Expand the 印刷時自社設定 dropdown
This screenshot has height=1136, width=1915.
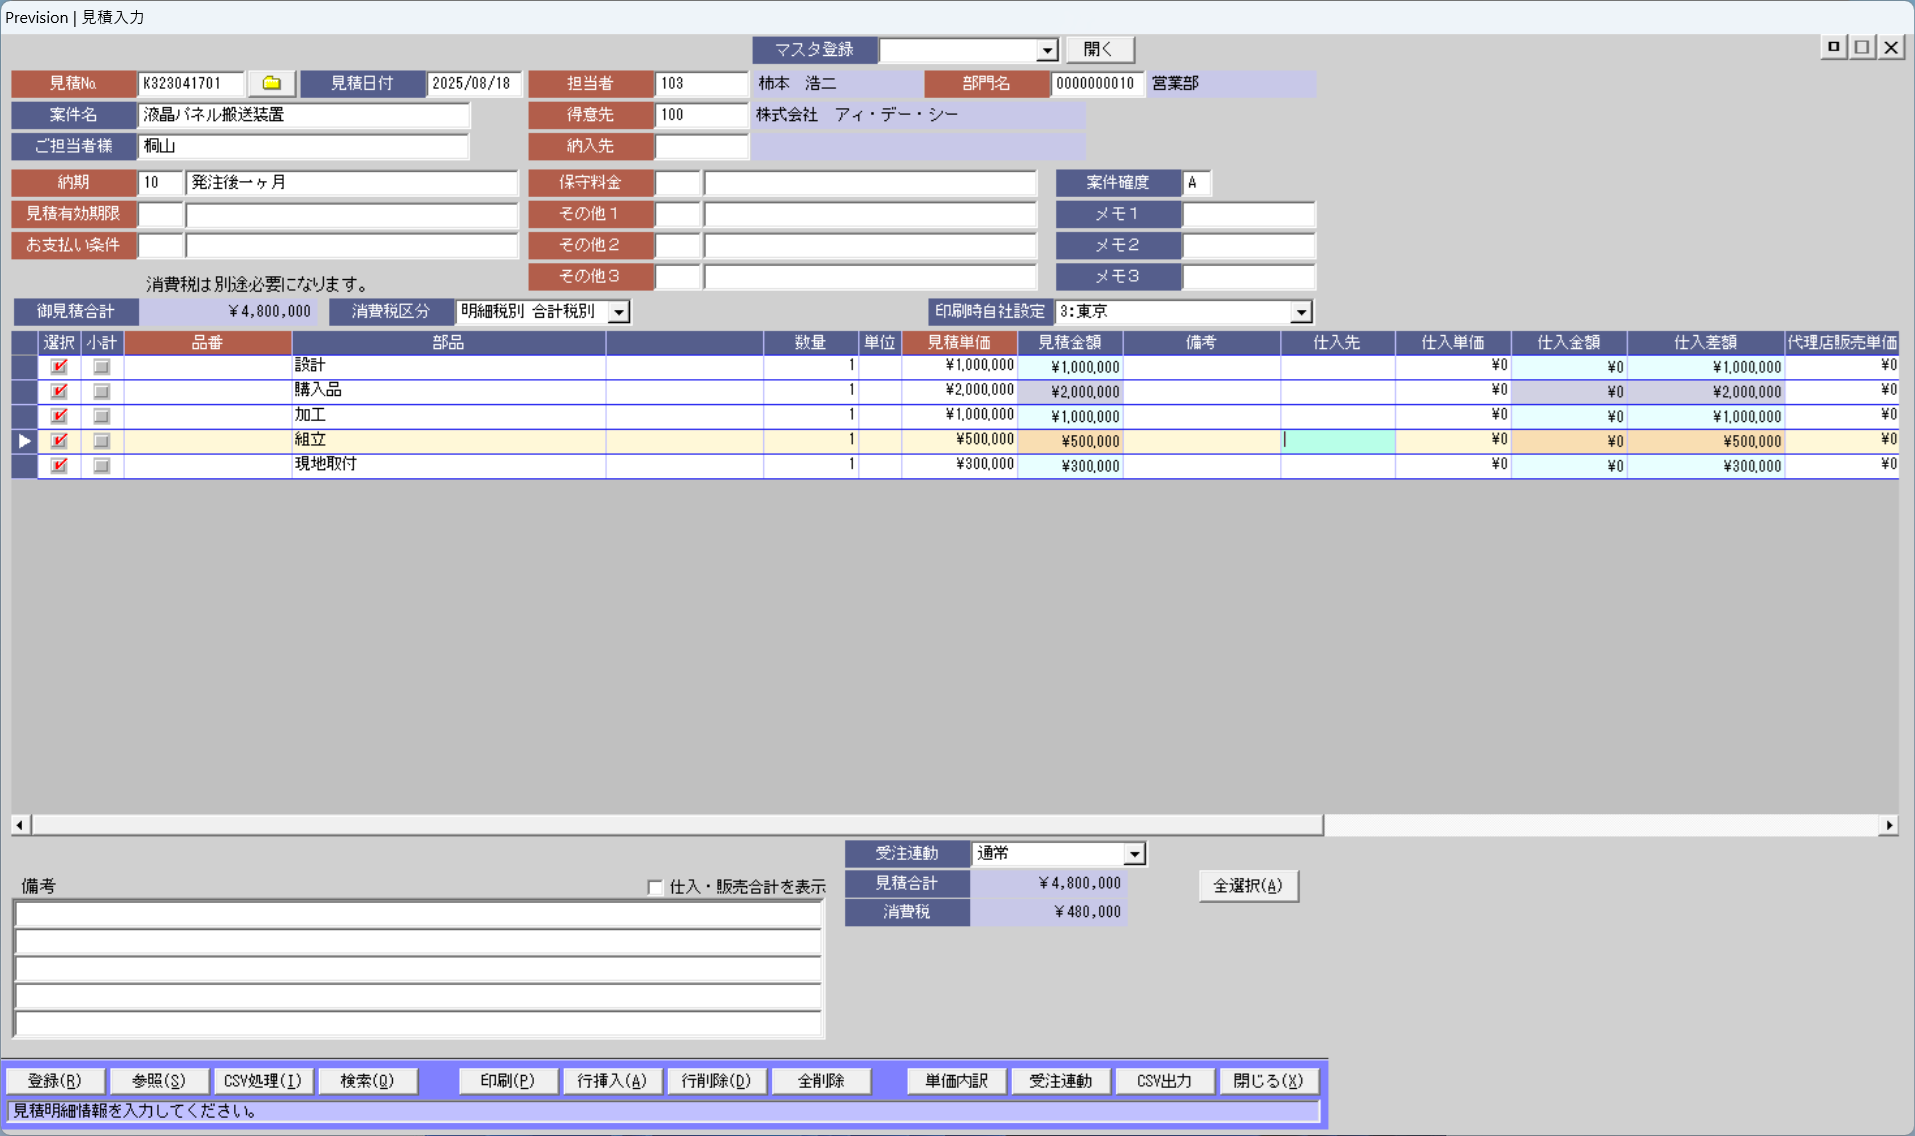1300,313
